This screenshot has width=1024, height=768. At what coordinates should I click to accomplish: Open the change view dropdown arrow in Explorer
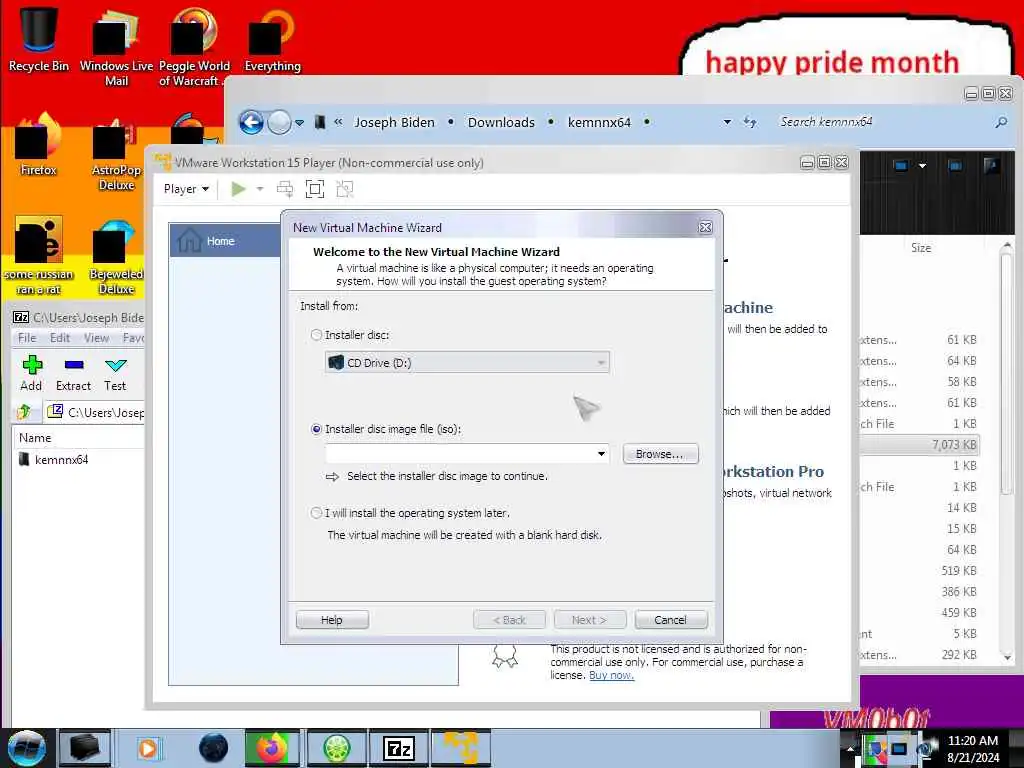pyautogui.click(x=922, y=166)
